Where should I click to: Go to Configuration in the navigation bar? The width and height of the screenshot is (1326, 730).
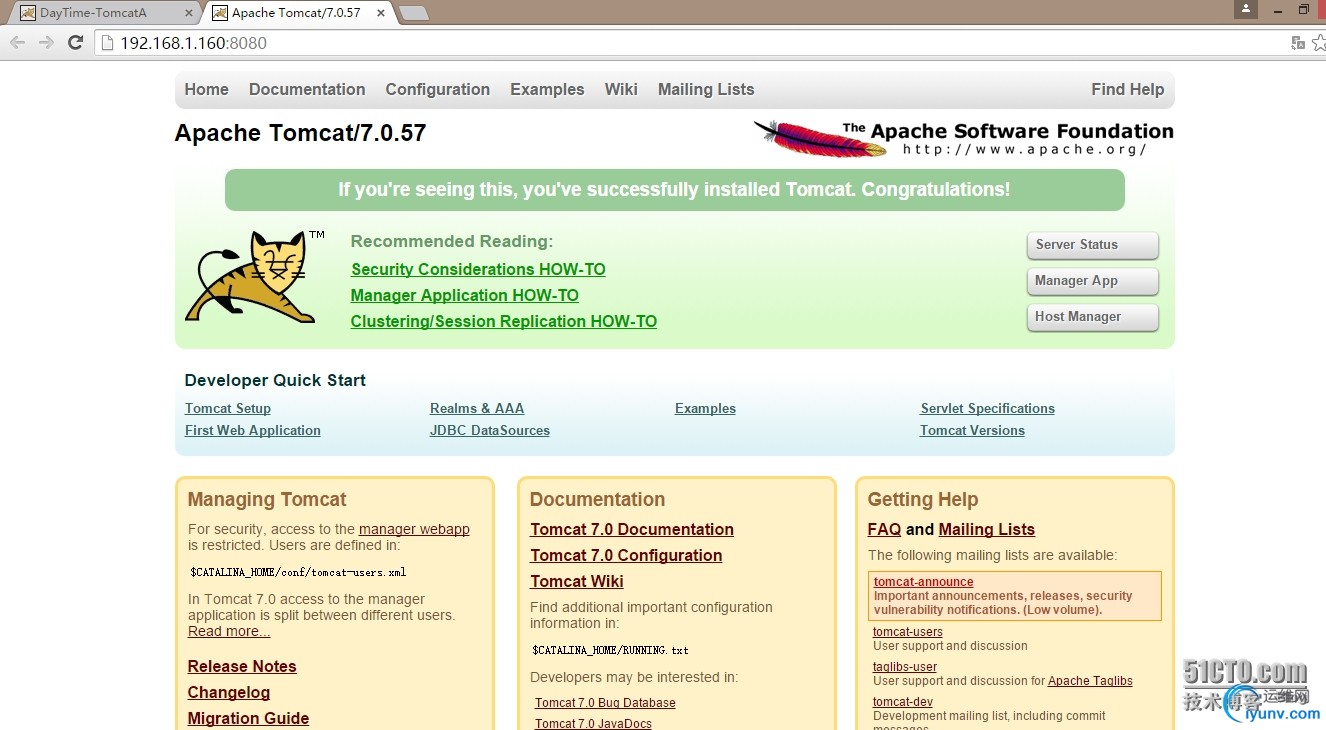(438, 89)
